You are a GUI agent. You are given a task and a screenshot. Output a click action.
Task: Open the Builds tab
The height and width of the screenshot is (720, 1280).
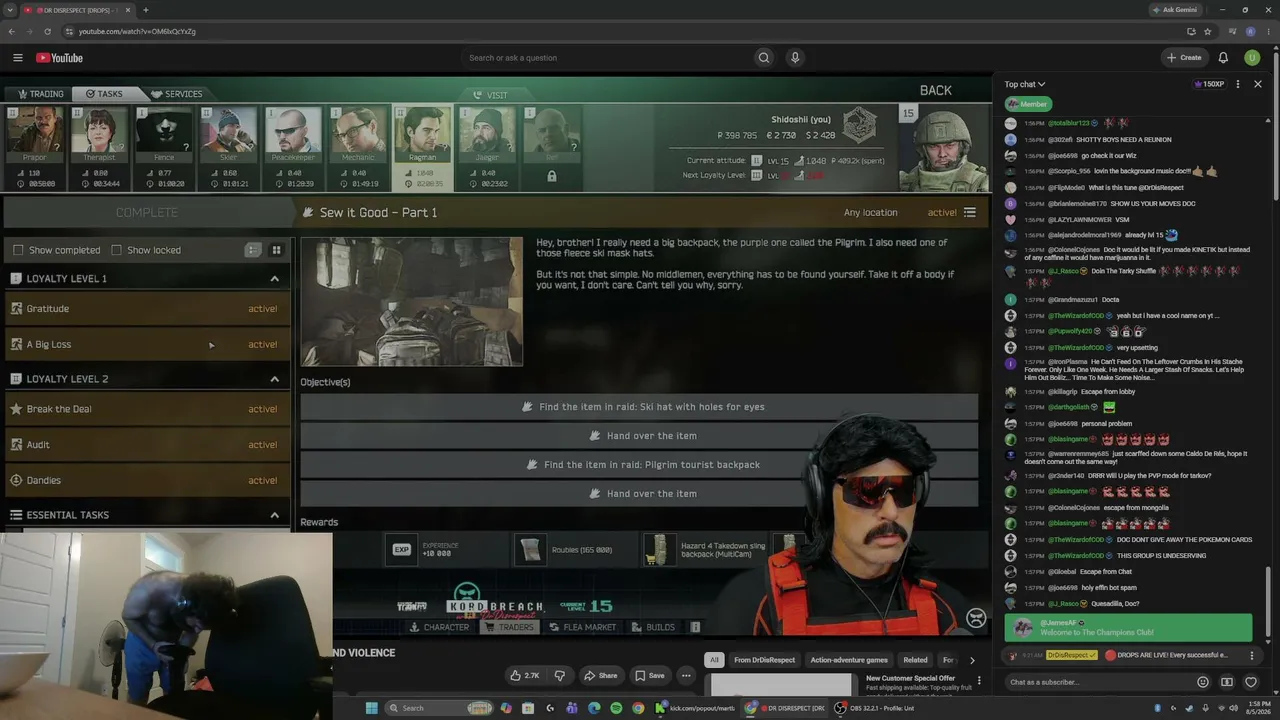(x=653, y=627)
